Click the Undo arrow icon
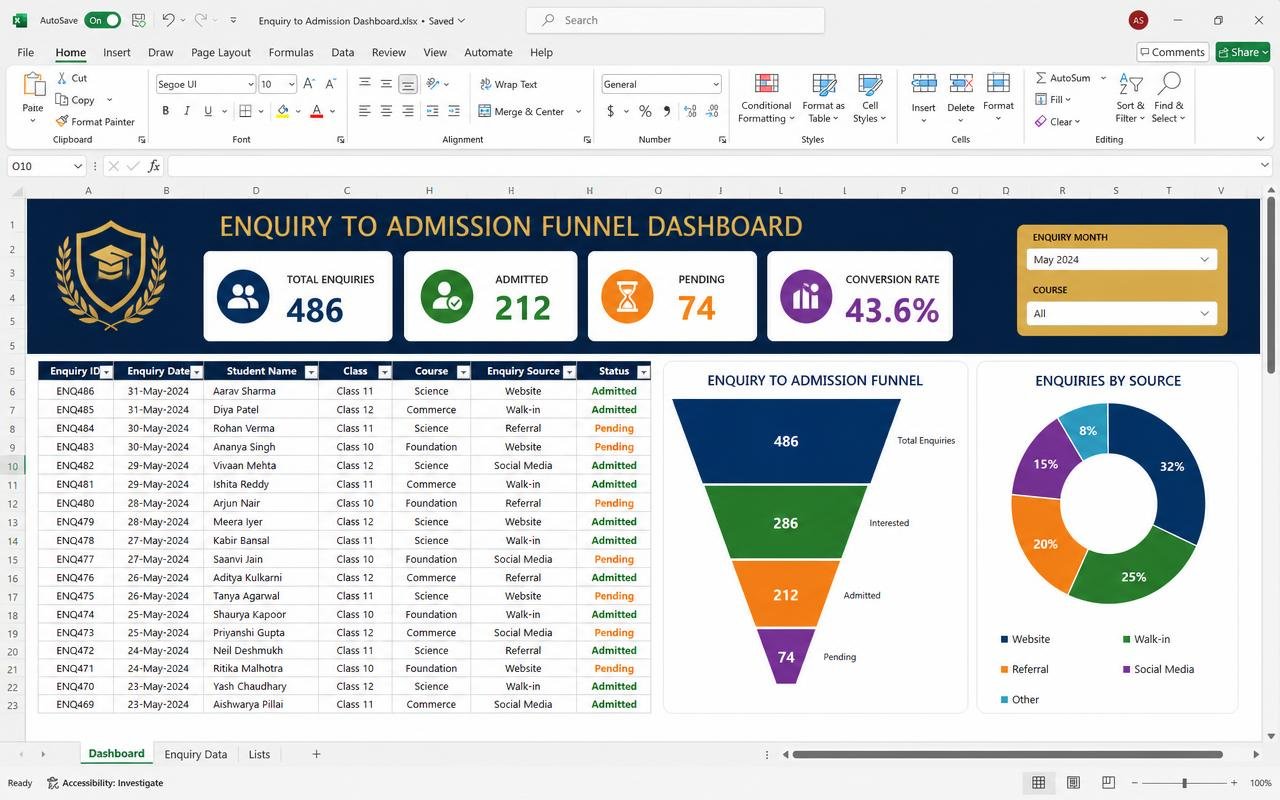Image resolution: width=1280 pixels, height=800 pixels. 168,20
